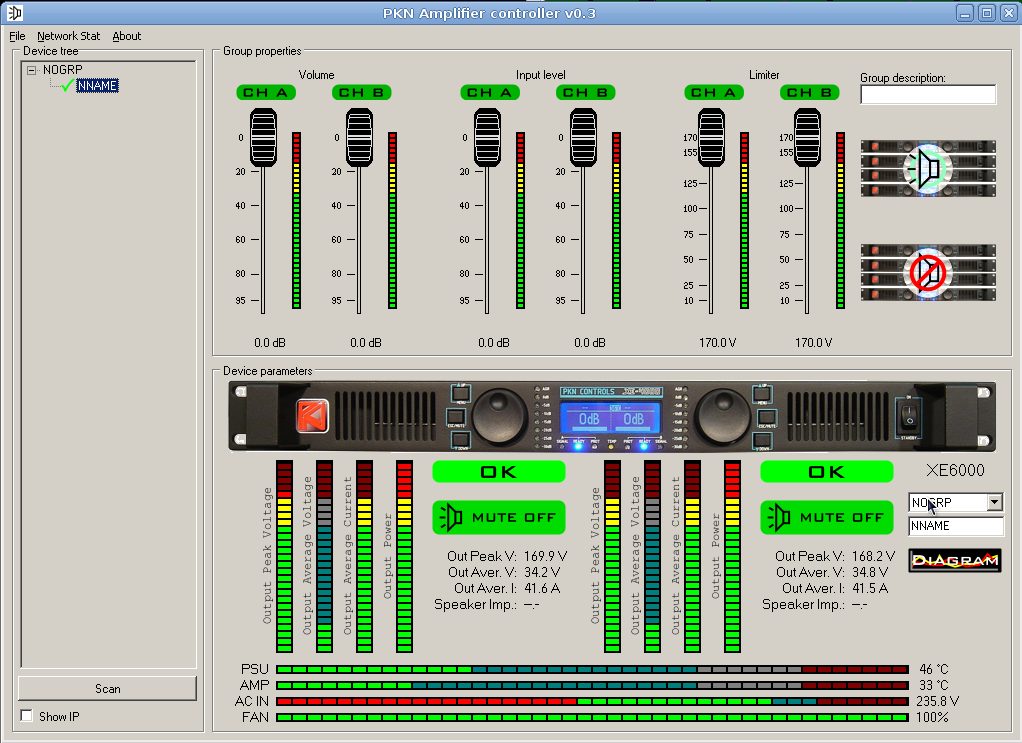Click the left UP/MENU button on amplifier
The width and height of the screenshot is (1022, 743).
(x=461, y=392)
